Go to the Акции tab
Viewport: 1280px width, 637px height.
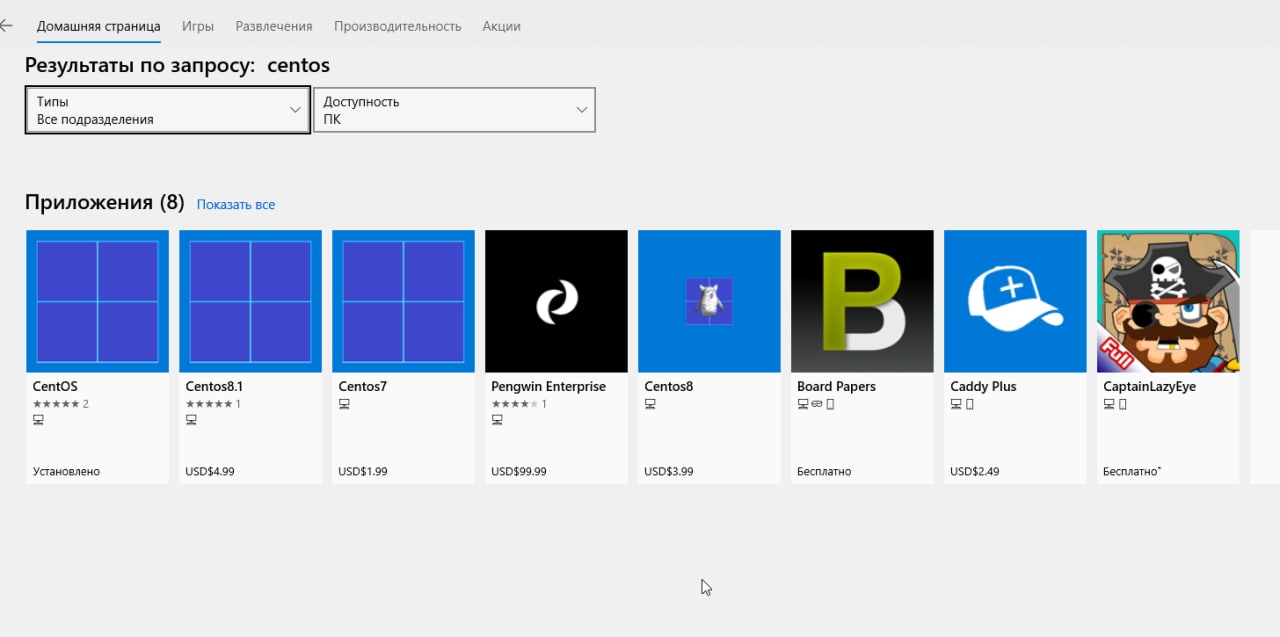(501, 26)
